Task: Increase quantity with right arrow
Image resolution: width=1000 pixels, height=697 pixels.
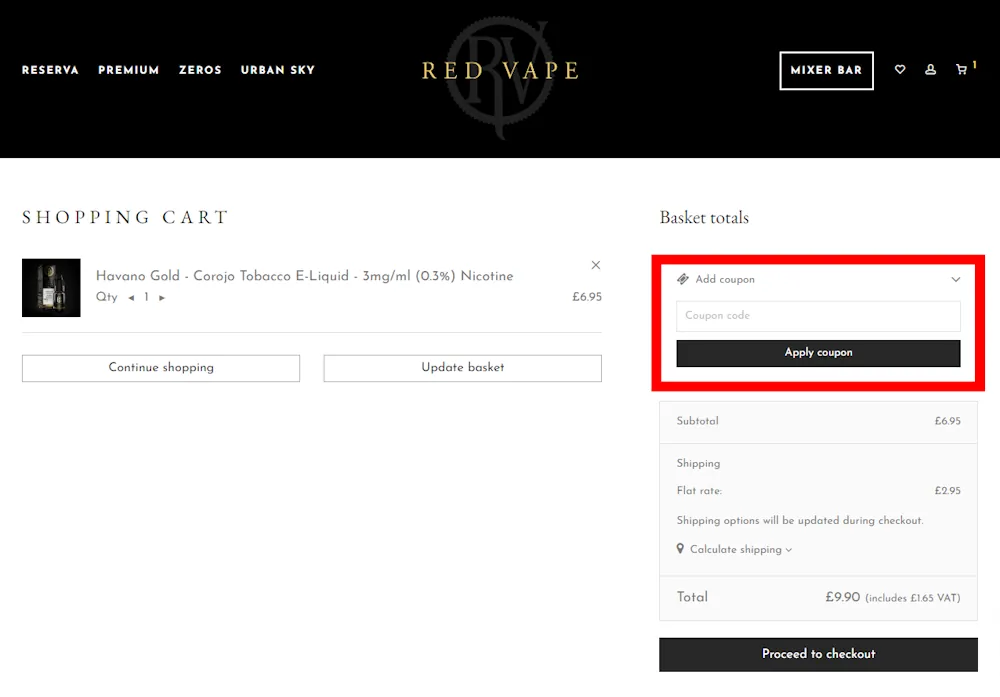Action: (x=162, y=297)
